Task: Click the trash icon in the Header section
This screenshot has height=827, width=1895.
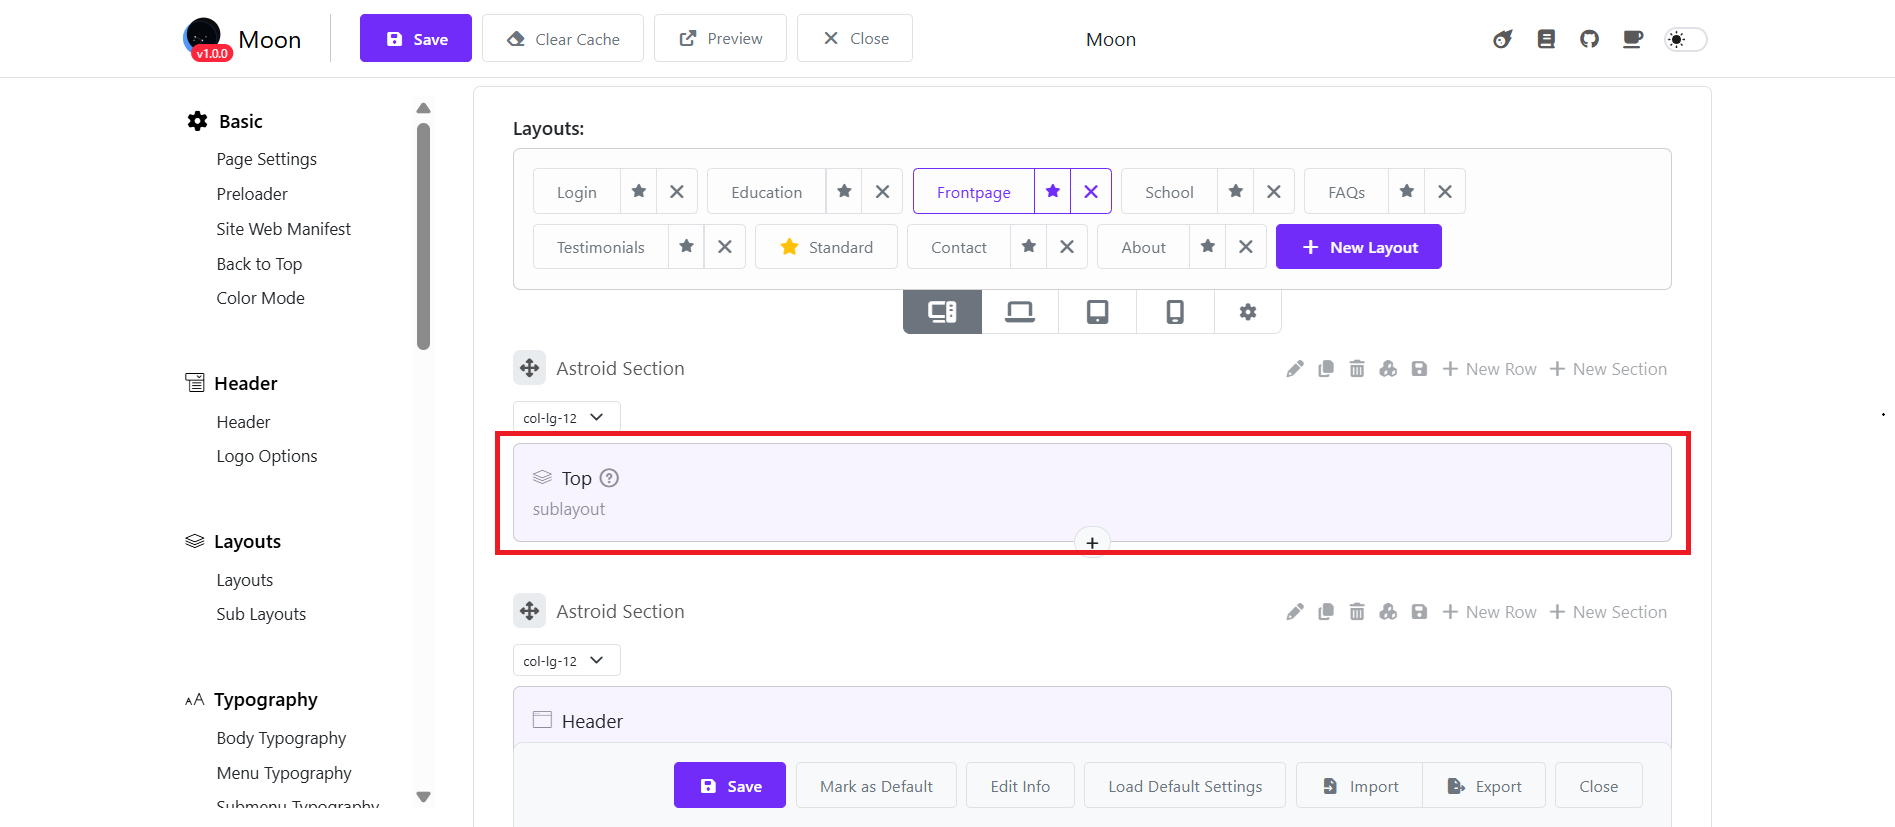Action: pos(1357,612)
